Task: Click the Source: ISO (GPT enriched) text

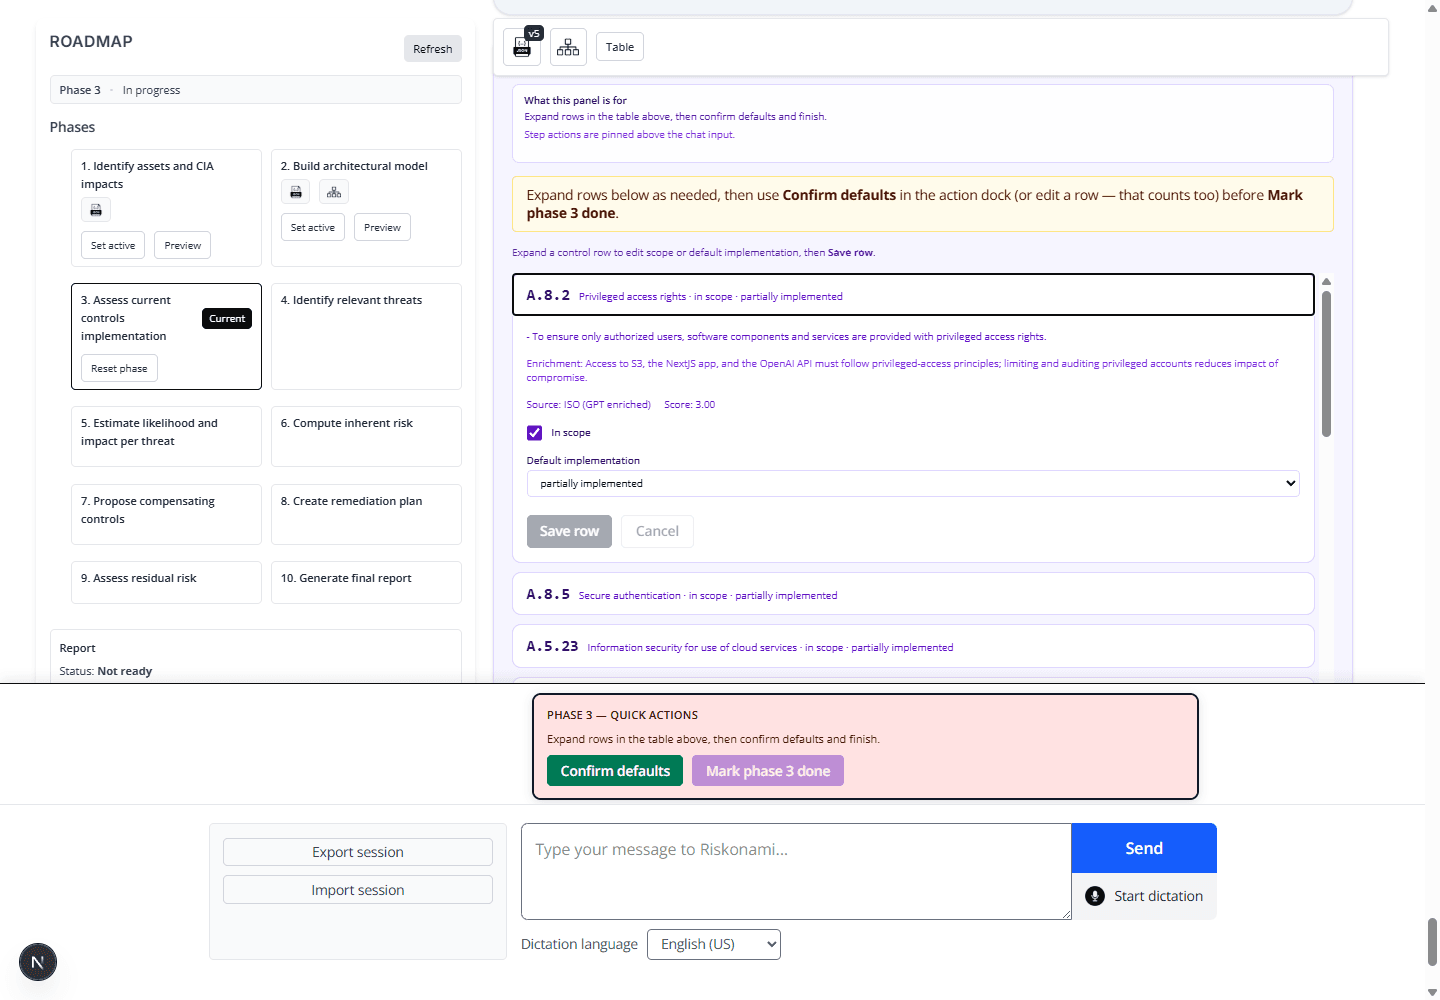Action: (x=589, y=405)
